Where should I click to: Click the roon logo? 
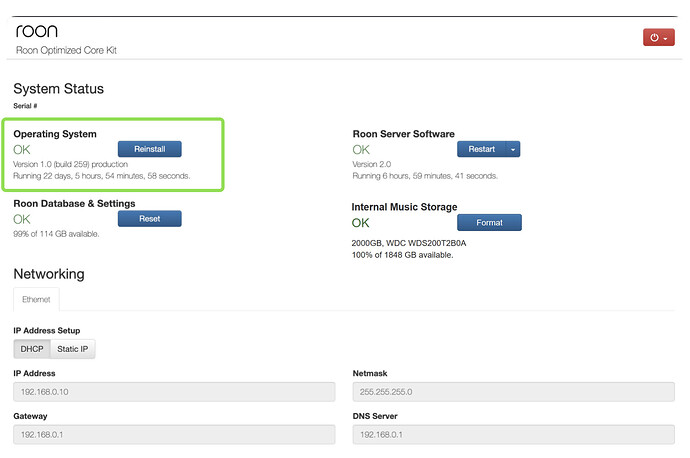37,31
